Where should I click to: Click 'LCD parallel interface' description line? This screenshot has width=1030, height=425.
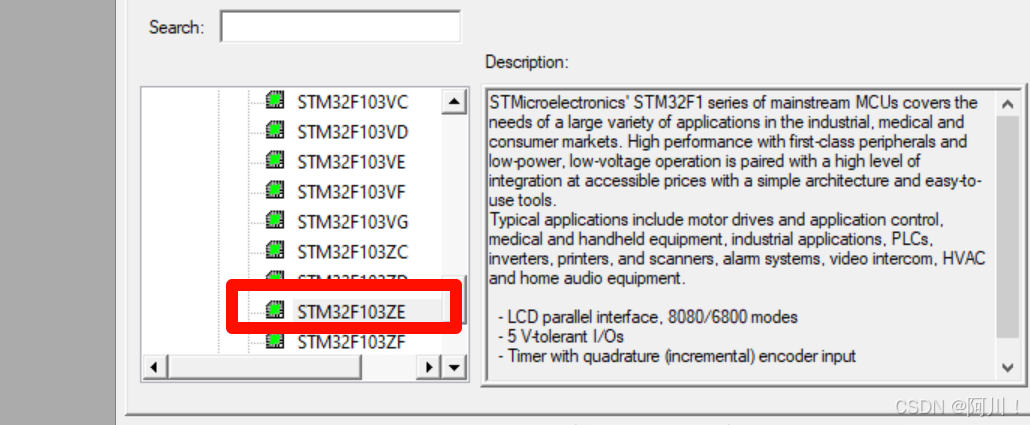tap(647, 317)
